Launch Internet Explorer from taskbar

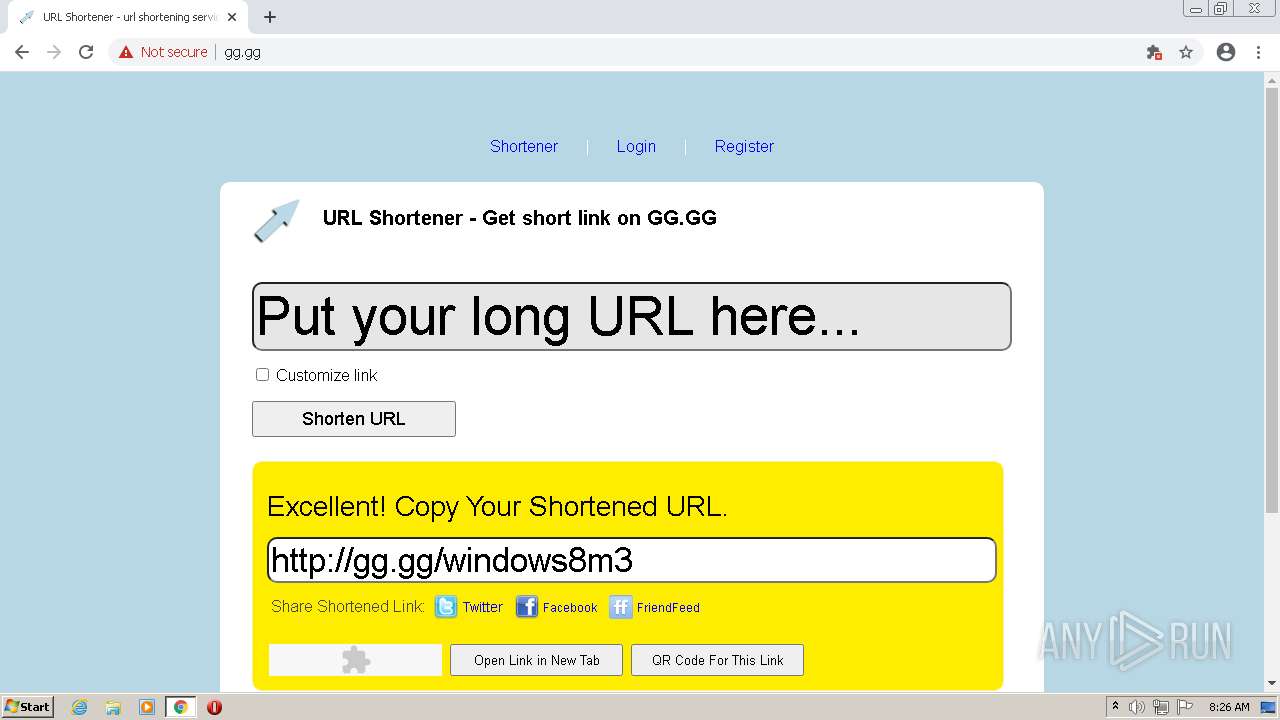(x=79, y=707)
